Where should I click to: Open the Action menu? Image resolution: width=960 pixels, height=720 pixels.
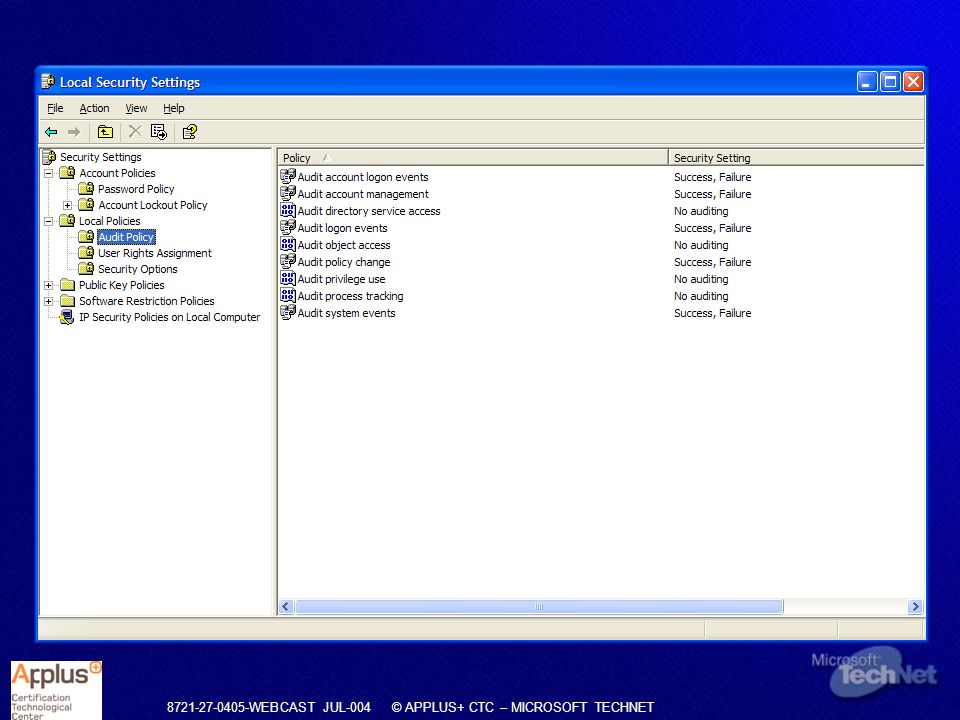(x=94, y=108)
